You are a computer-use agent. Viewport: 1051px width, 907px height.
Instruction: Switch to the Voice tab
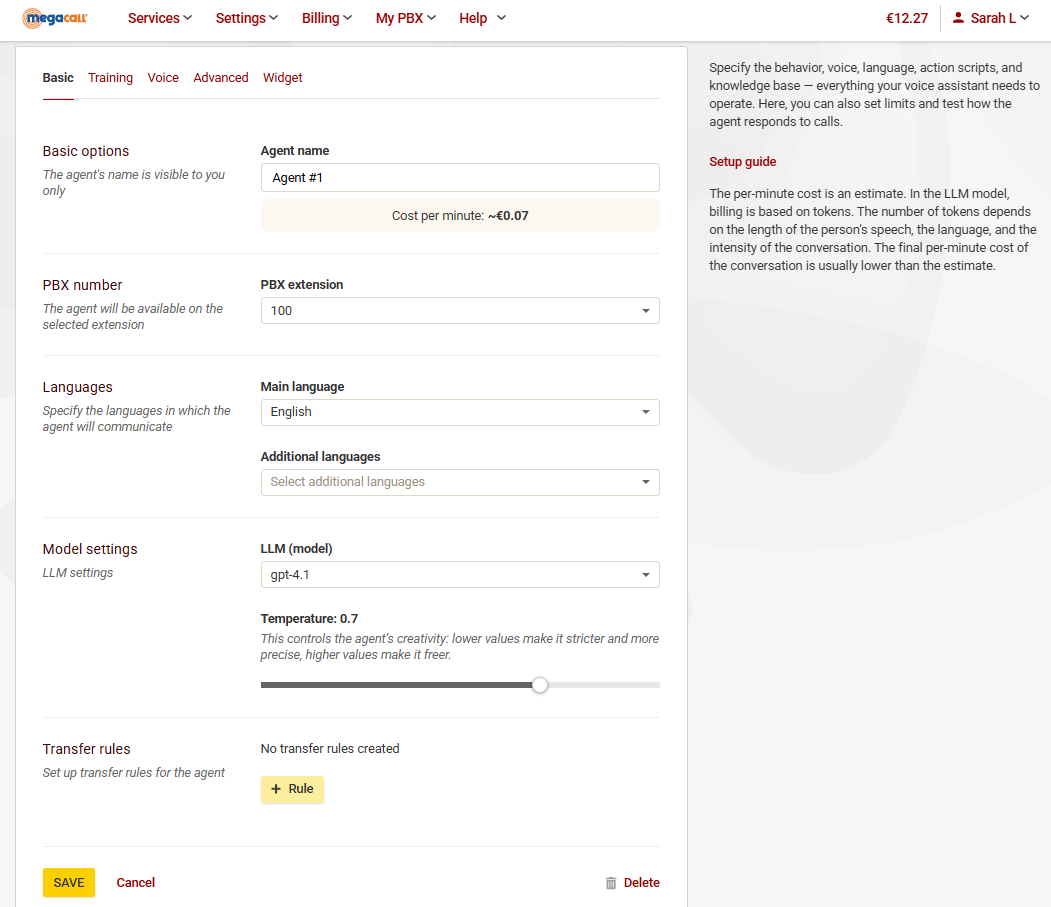click(163, 78)
